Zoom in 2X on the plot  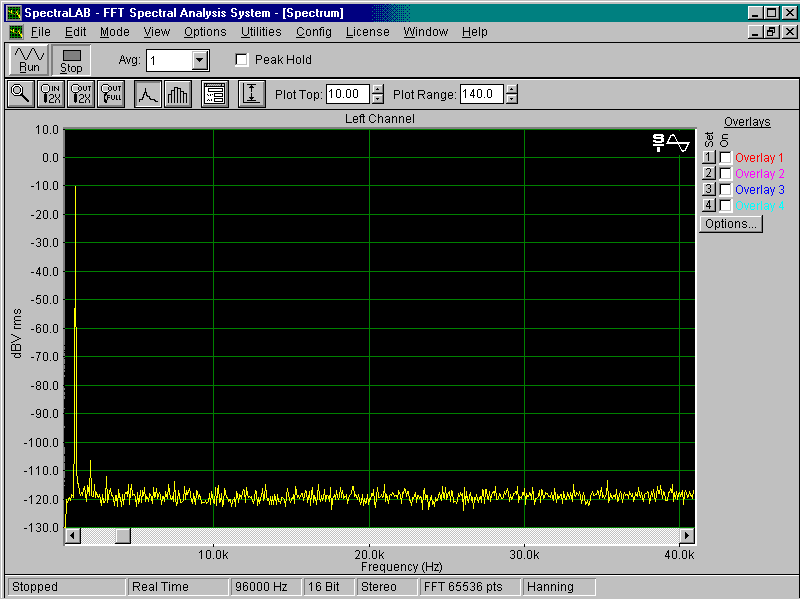click(x=52, y=94)
